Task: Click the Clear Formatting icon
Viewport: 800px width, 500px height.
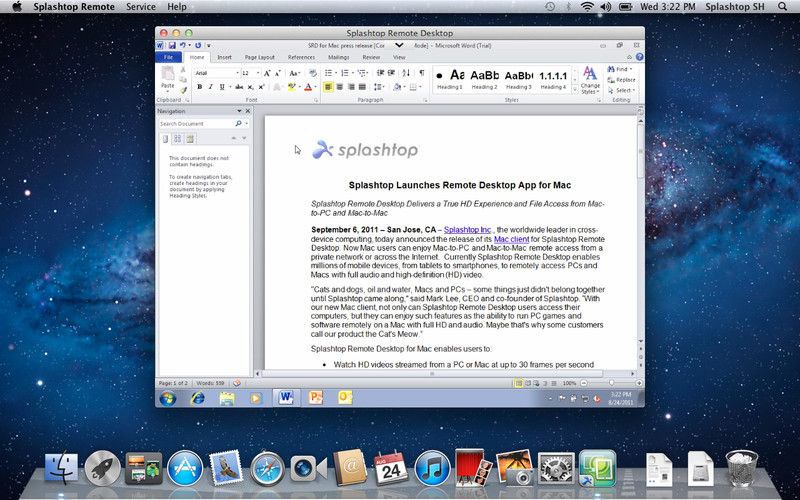Action: tap(313, 73)
